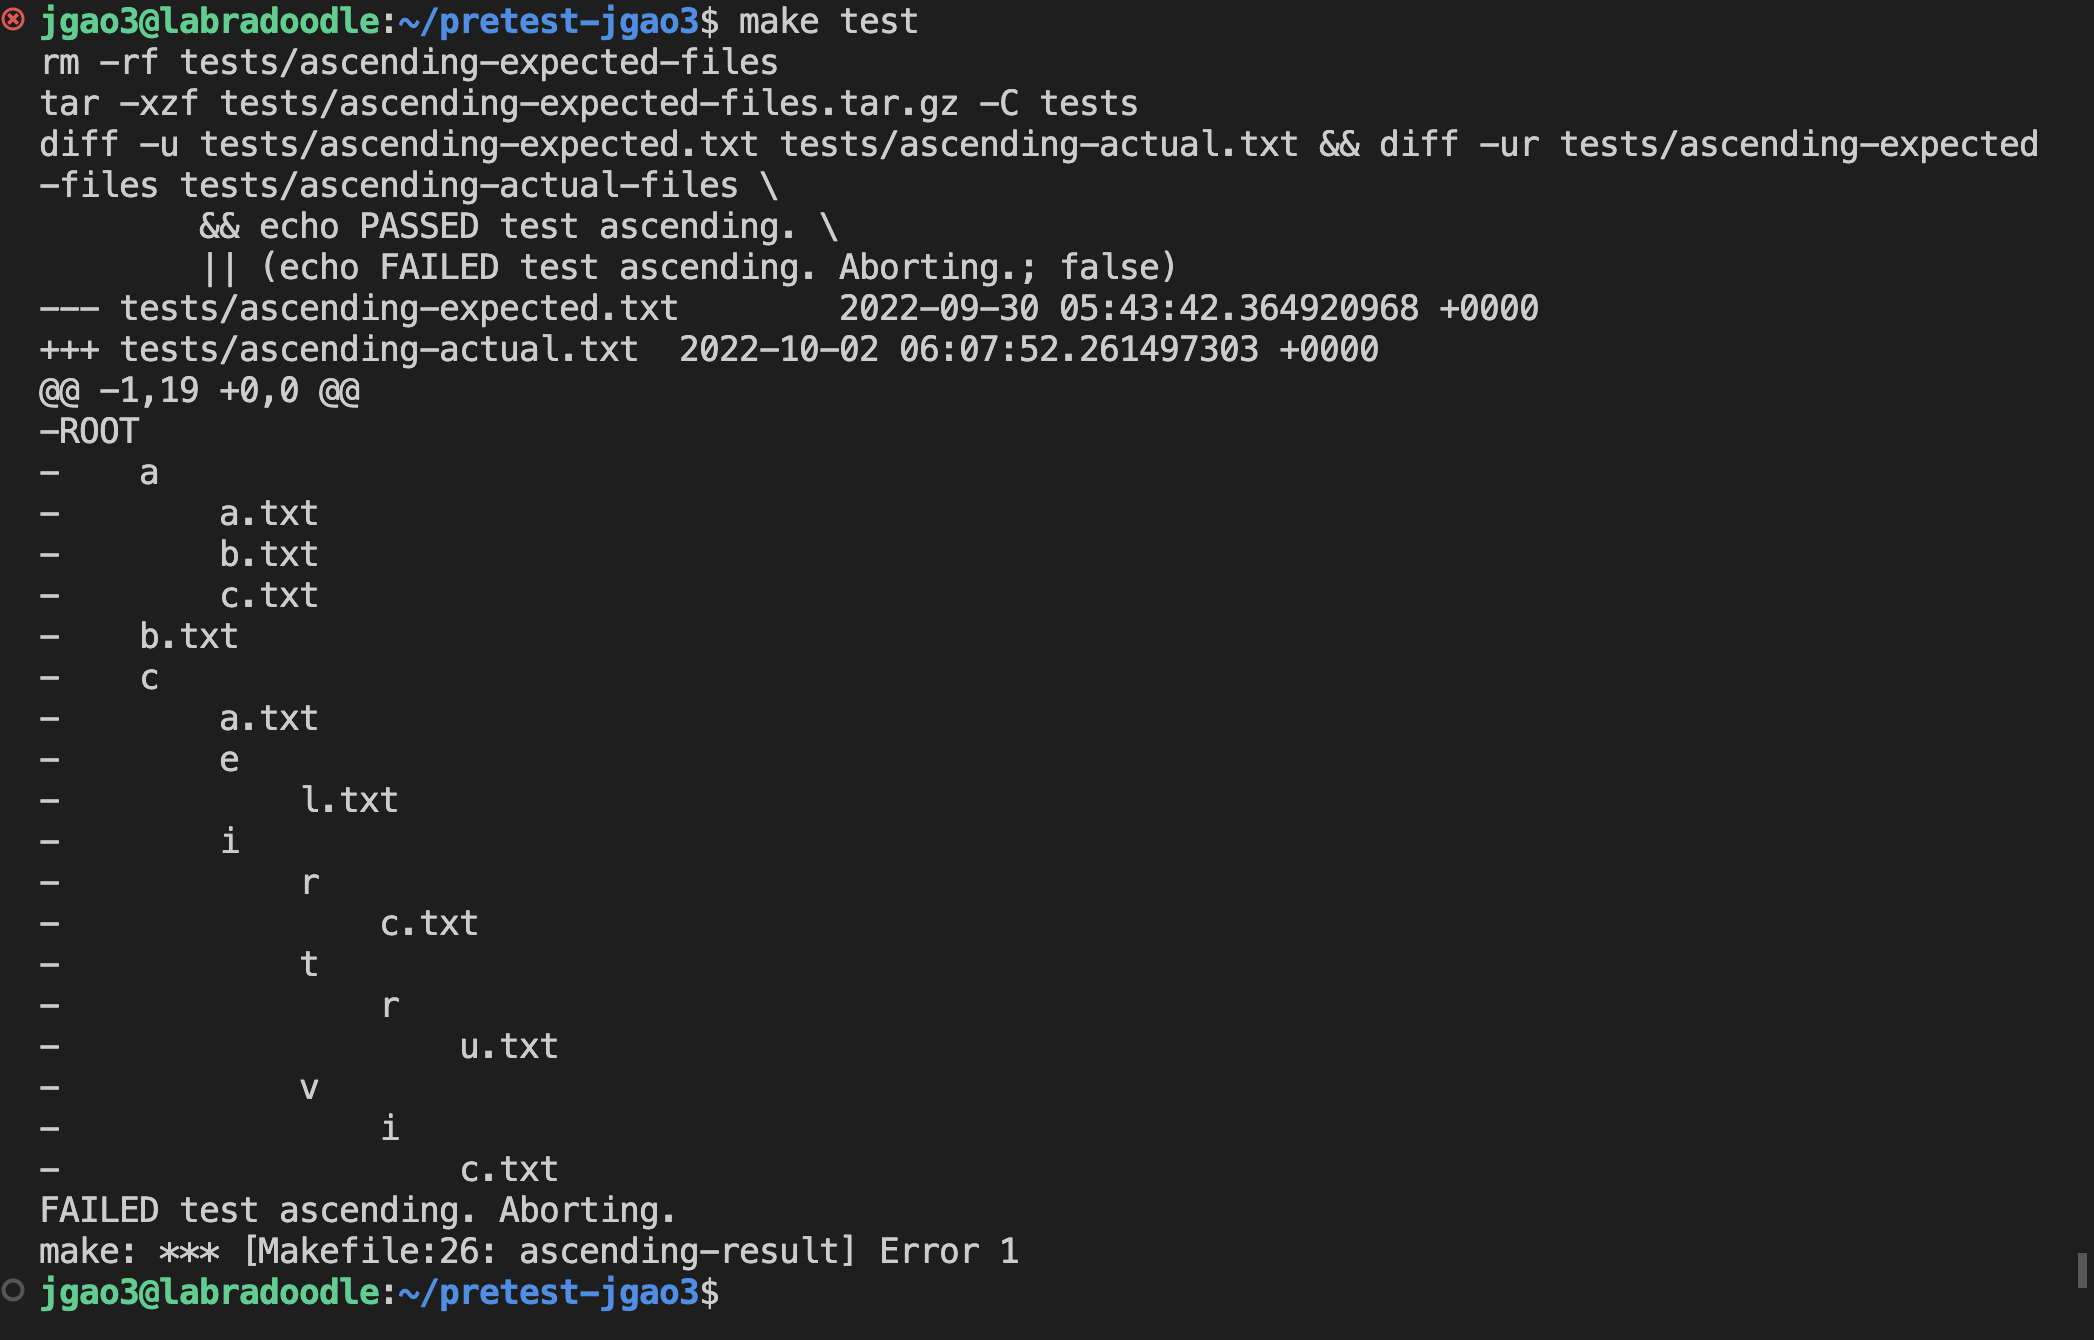
Task: Click the "@@ -1,19 +0,0 @@" hunk header
Action: pos(199,390)
